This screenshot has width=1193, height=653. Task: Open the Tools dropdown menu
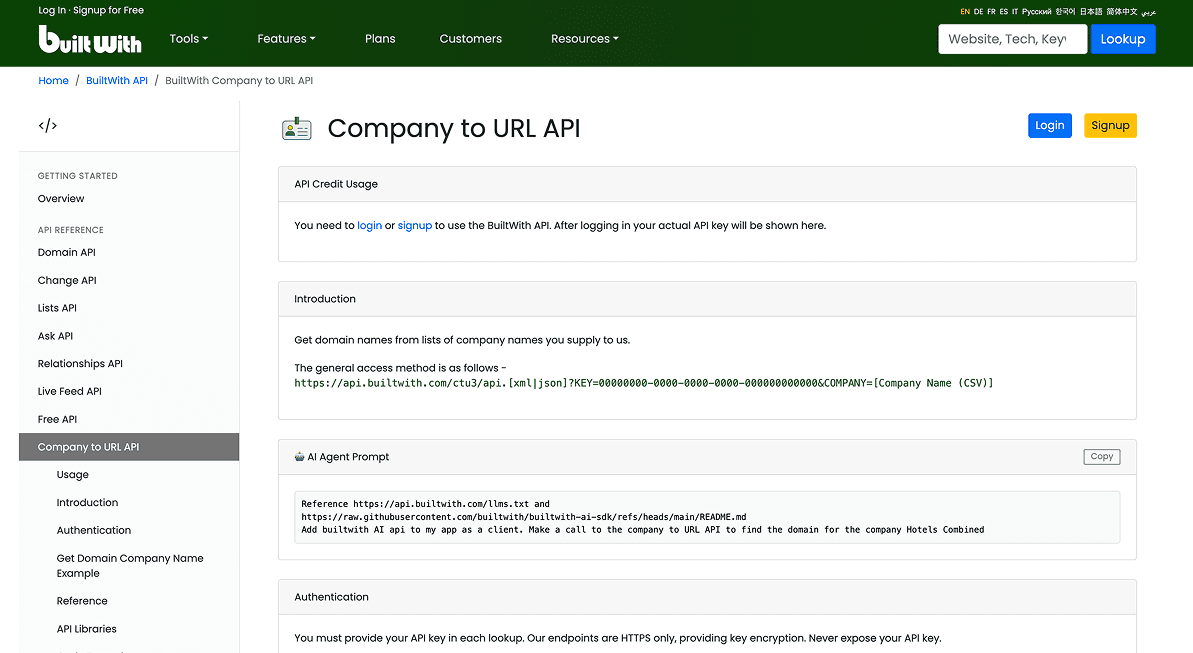189,39
